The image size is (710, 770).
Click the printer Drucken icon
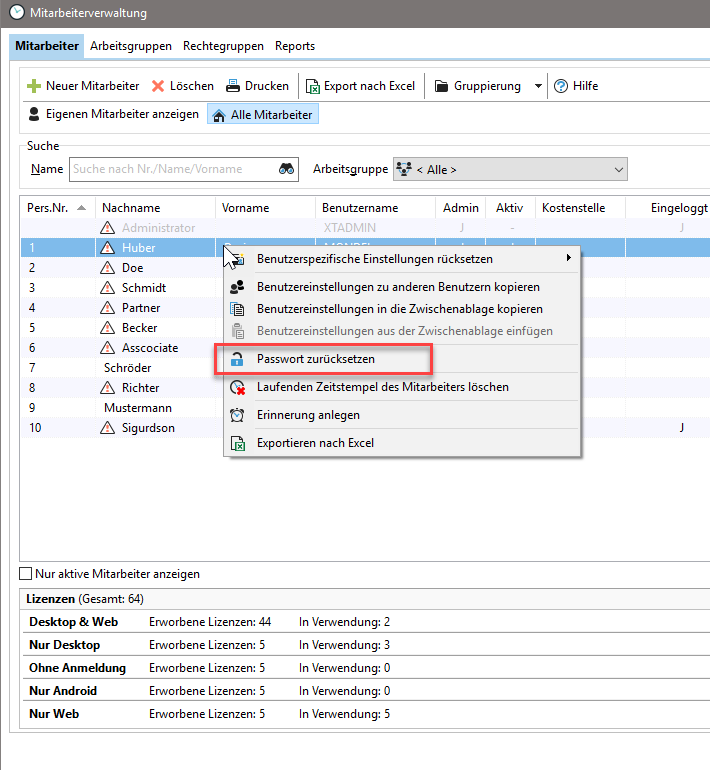tap(233, 86)
